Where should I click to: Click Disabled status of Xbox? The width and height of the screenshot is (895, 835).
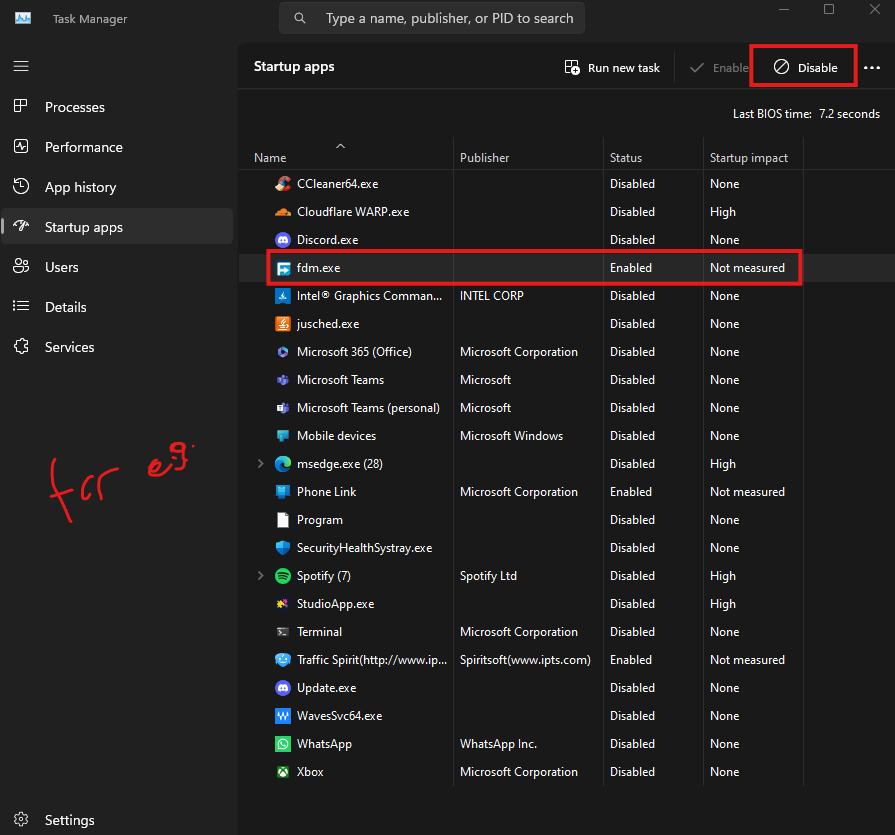(x=632, y=772)
